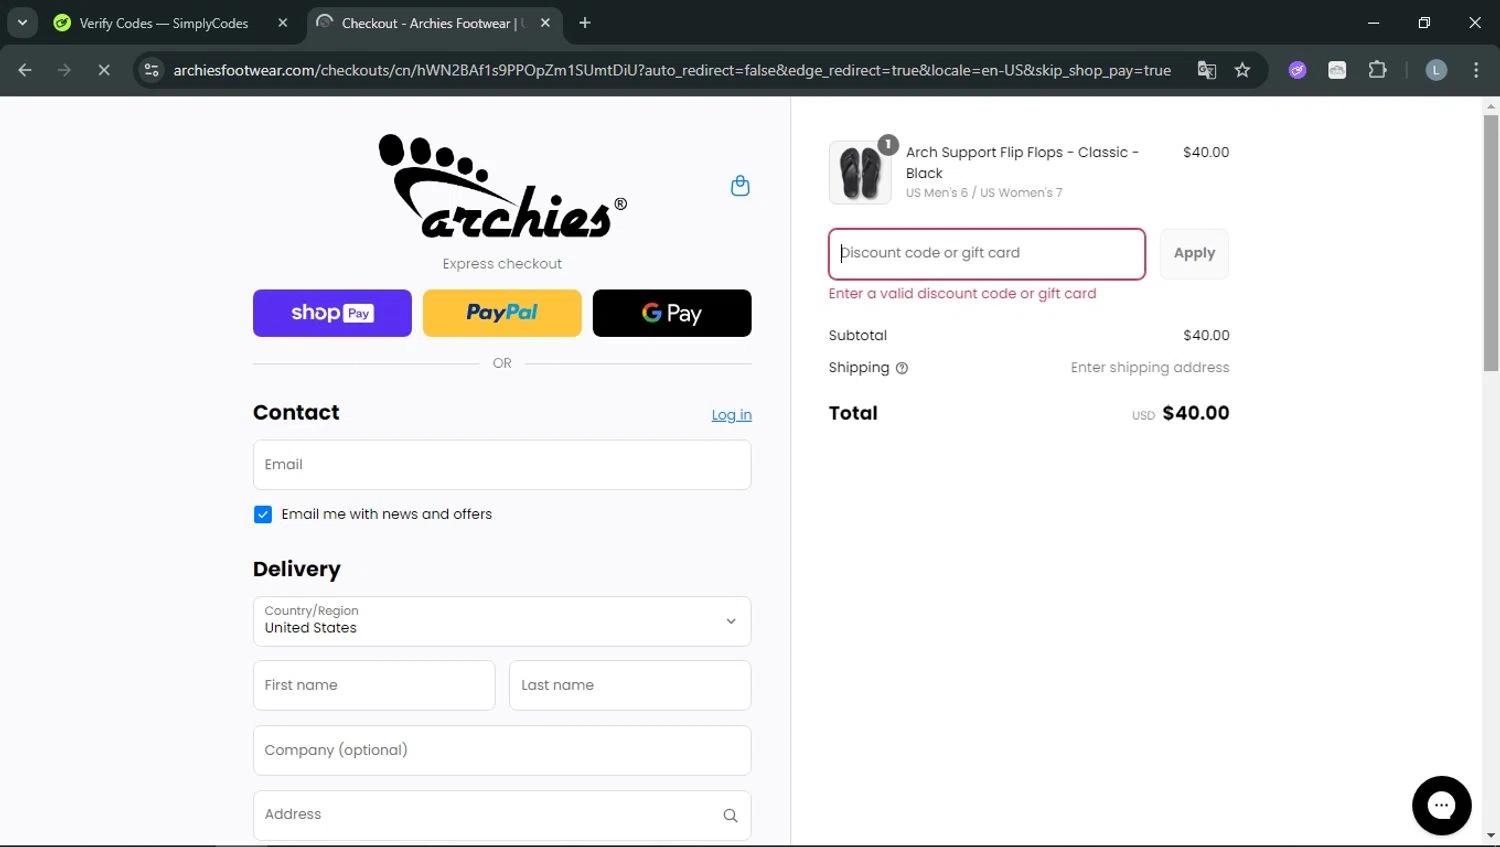Viewport: 1500px width, 847px height.
Task: Go back to previous page
Action: point(25,70)
